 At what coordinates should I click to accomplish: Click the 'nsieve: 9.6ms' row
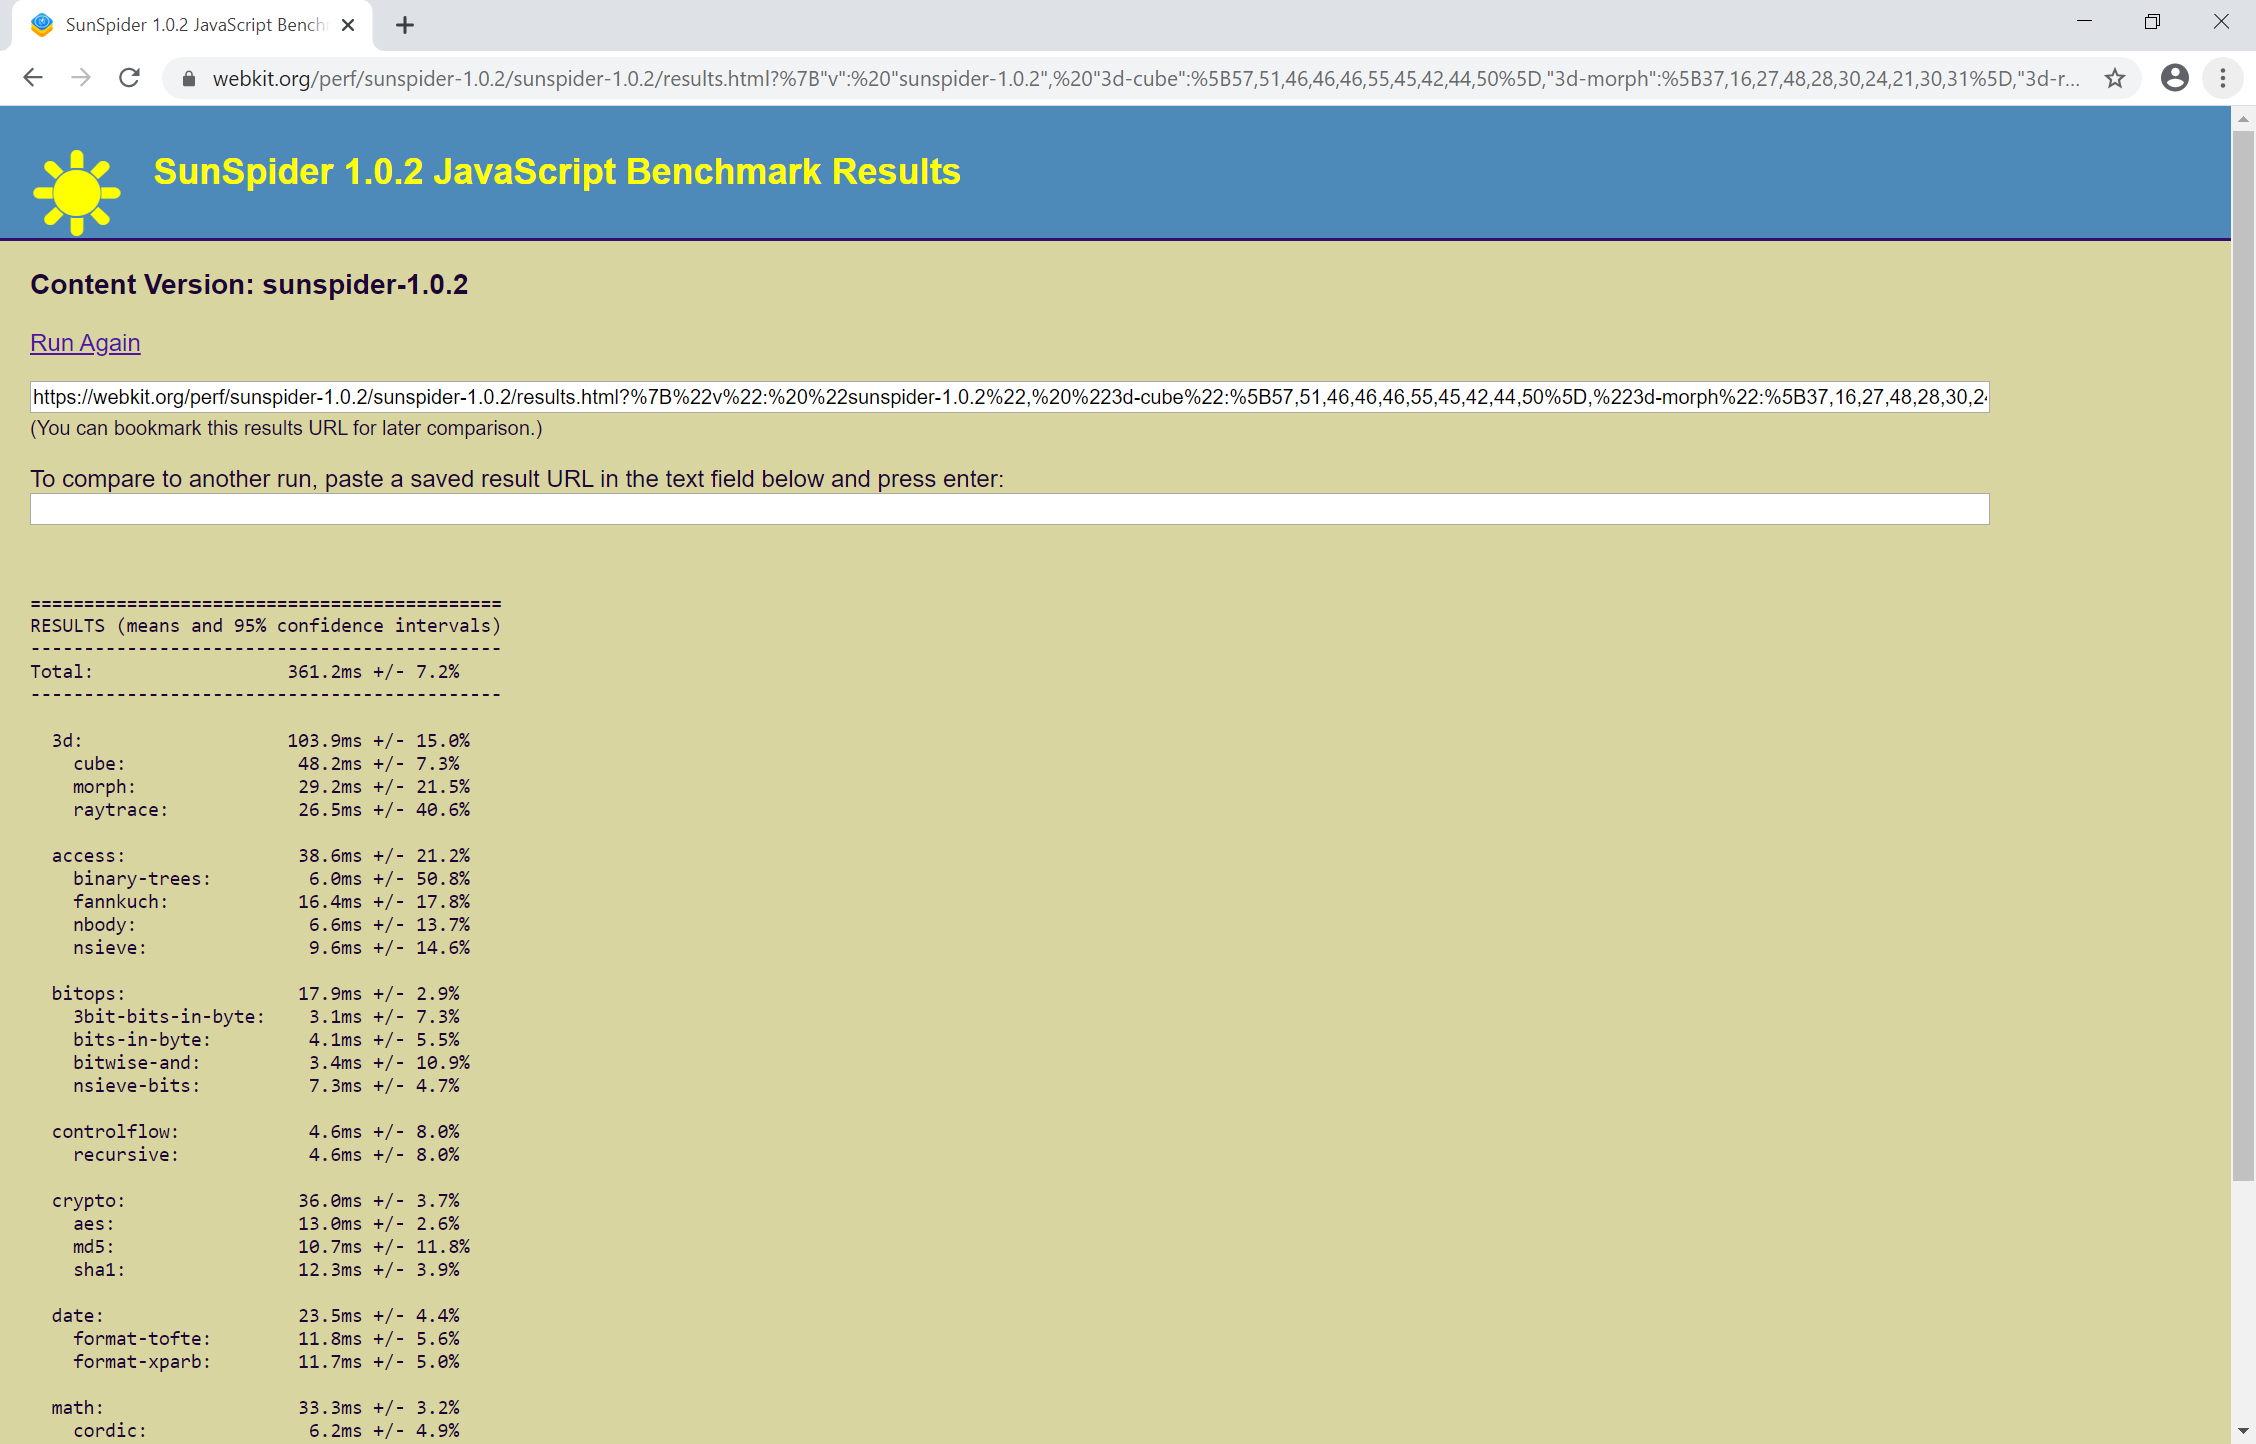(x=271, y=948)
